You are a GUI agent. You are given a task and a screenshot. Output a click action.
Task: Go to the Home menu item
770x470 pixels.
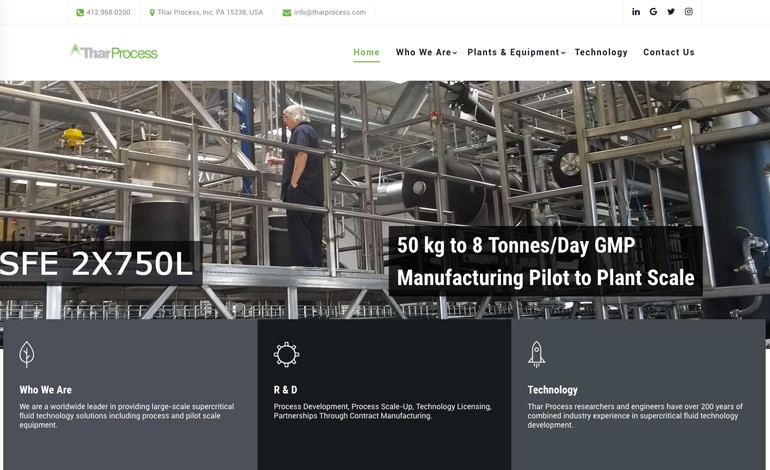[x=366, y=52]
